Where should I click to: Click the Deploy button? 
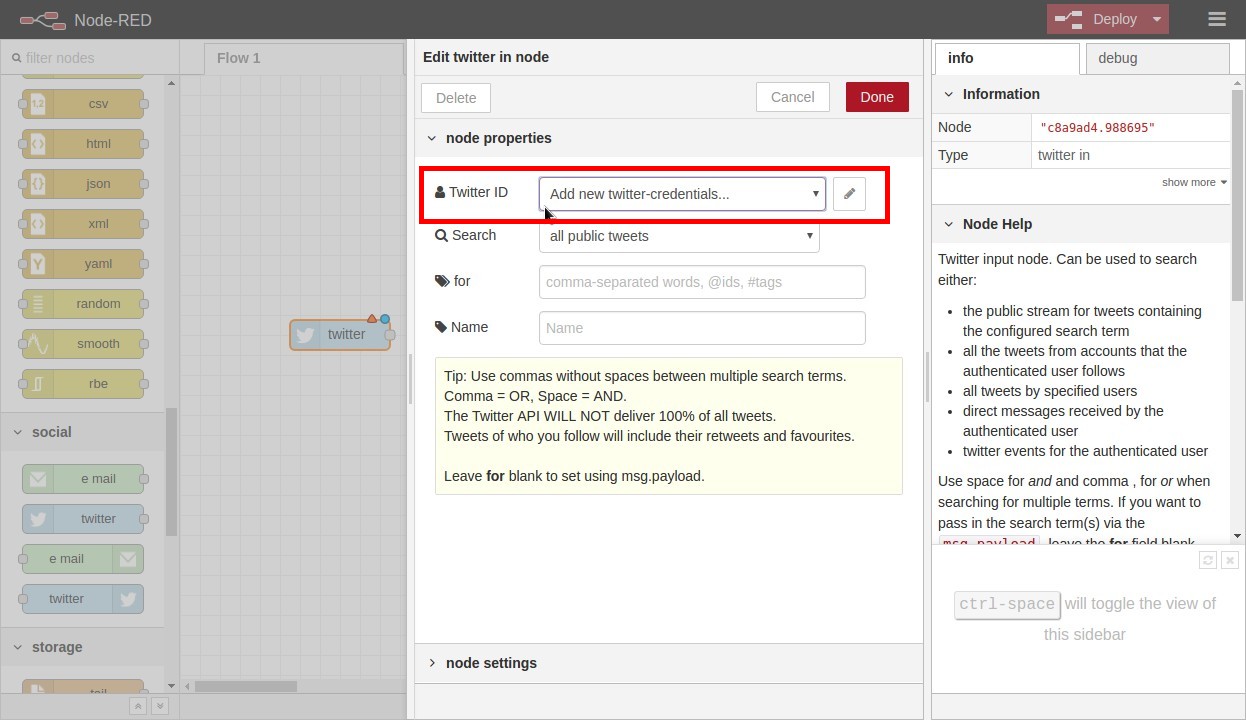tap(1096, 19)
